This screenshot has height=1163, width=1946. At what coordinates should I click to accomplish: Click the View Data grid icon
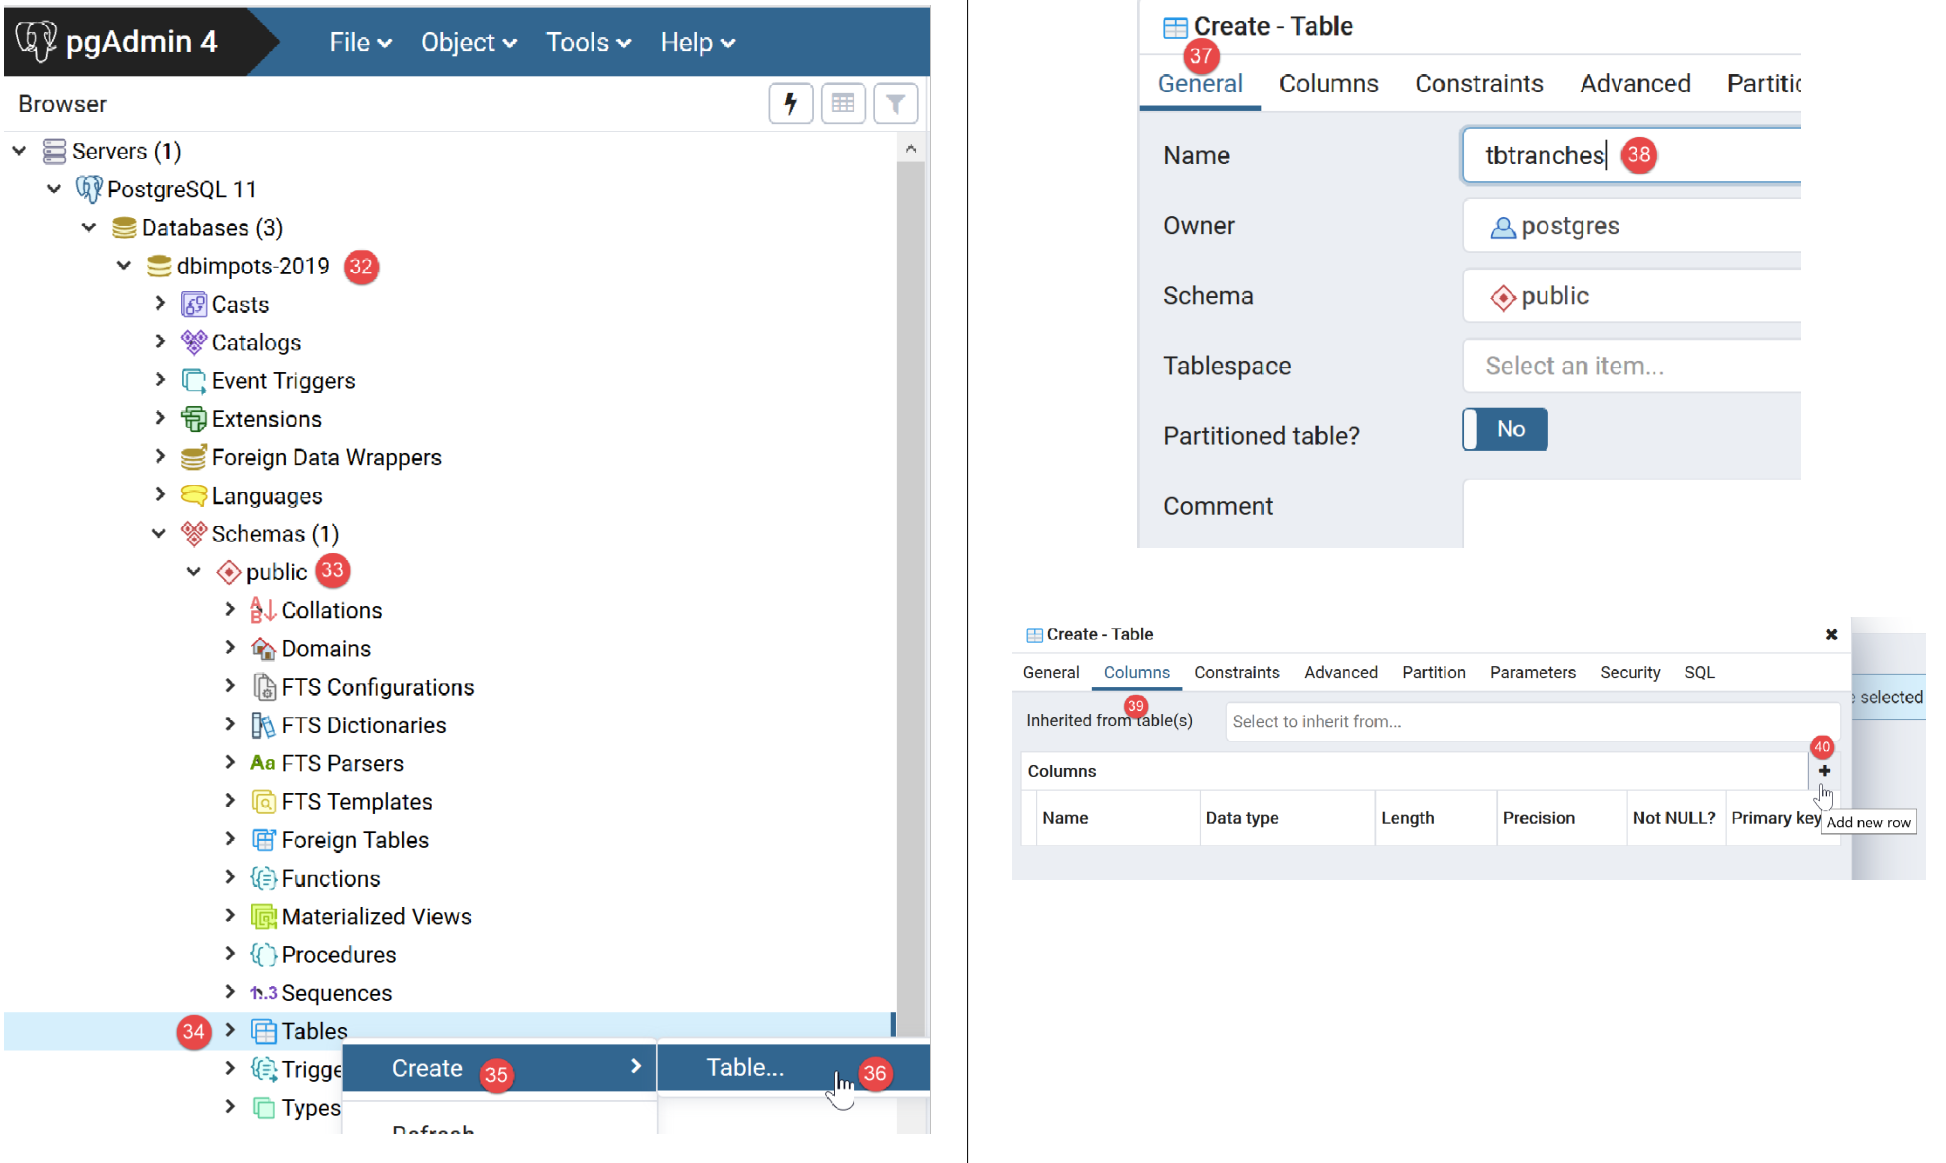tap(842, 104)
